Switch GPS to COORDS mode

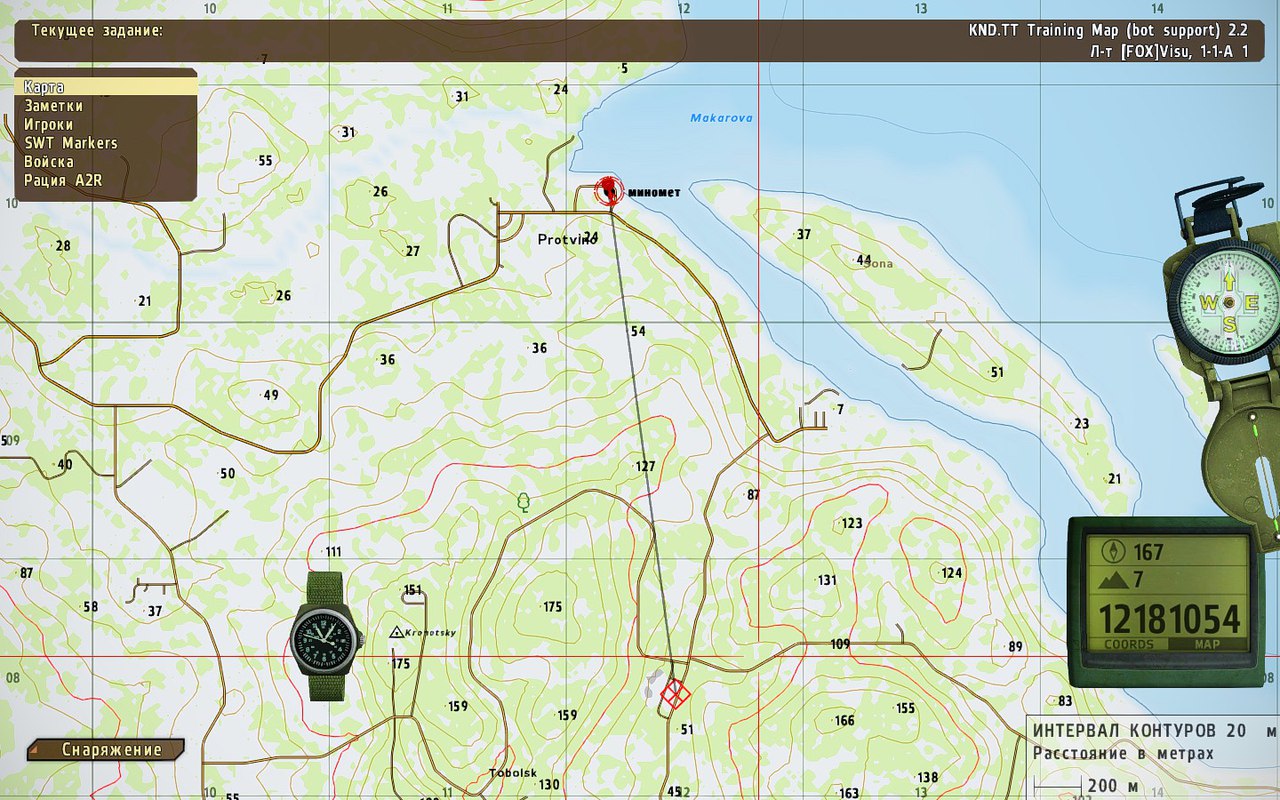pyautogui.click(x=1128, y=645)
